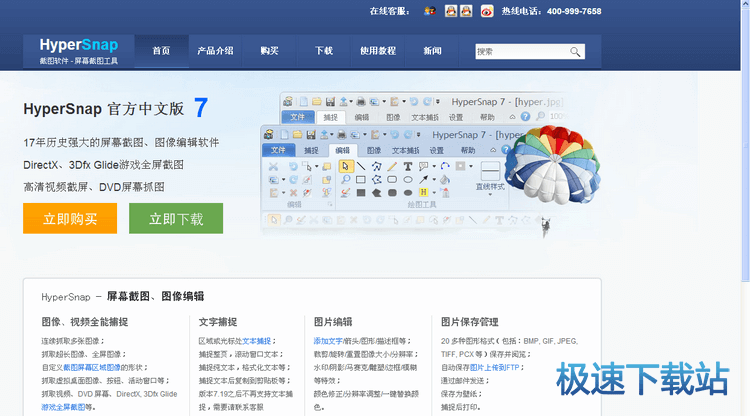The width and height of the screenshot is (750, 416).
Task: Click 文件 tab in front HyperSnap window
Action: 278,150
